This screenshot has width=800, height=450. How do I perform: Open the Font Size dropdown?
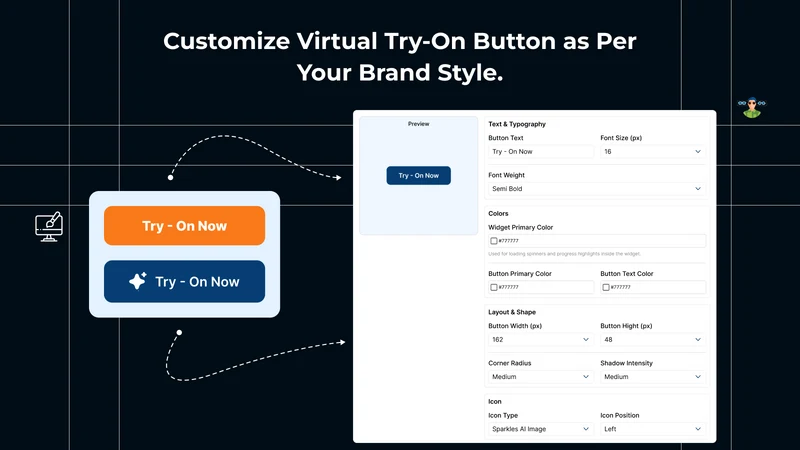tap(653, 152)
